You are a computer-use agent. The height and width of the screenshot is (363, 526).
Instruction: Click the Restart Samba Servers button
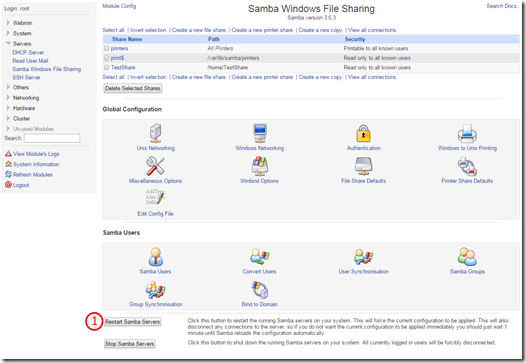[x=133, y=322]
